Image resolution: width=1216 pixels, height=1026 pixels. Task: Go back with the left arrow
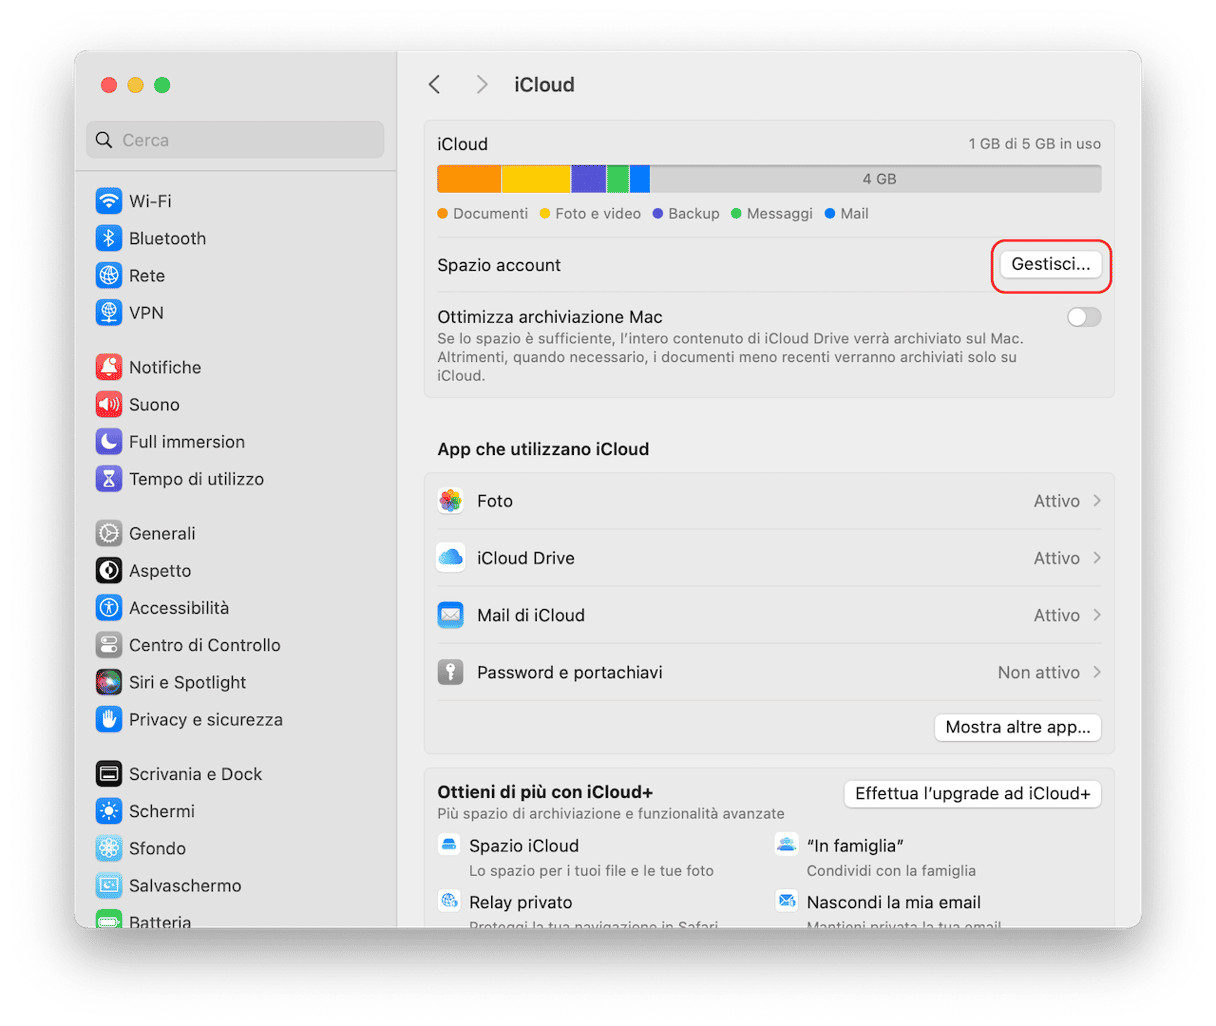point(434,85)
